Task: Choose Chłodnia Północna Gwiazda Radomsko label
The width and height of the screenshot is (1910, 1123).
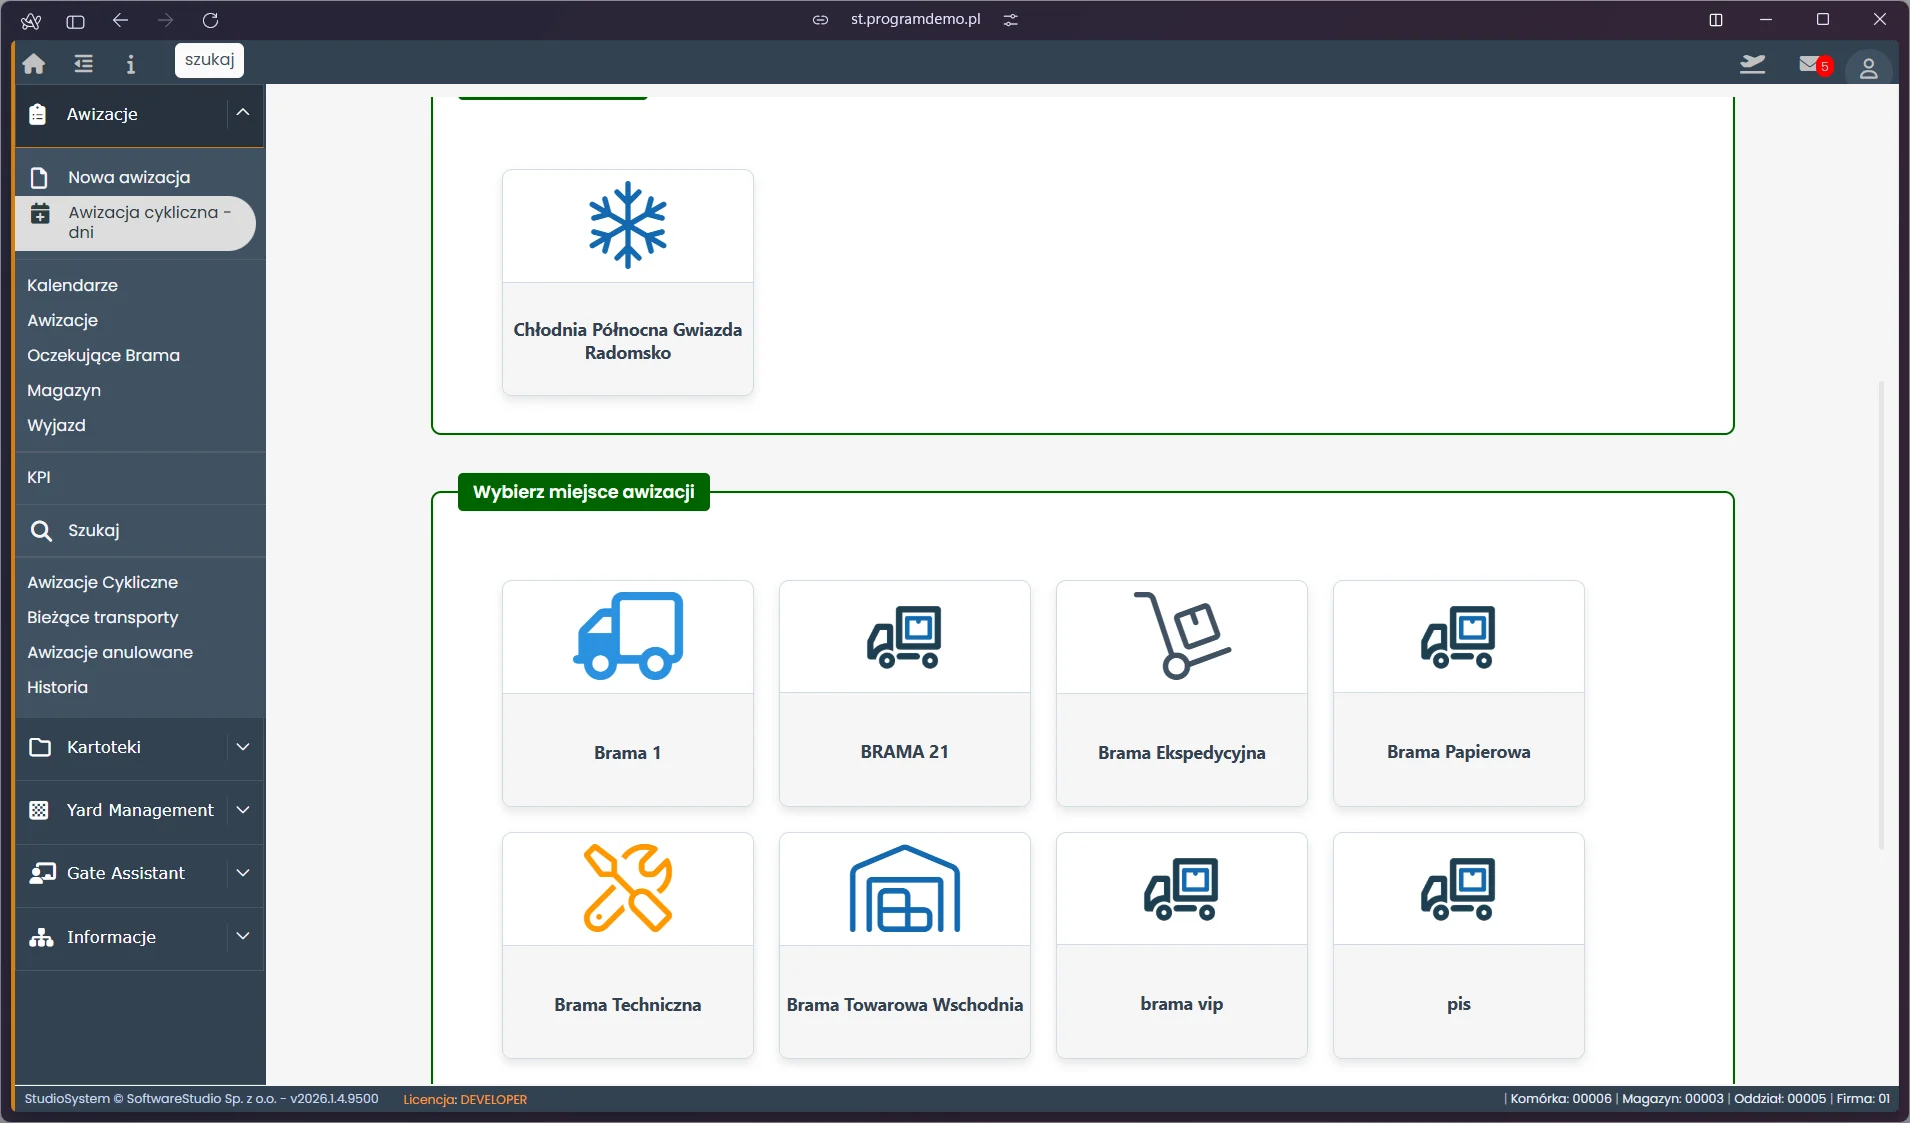Action: 628,341
